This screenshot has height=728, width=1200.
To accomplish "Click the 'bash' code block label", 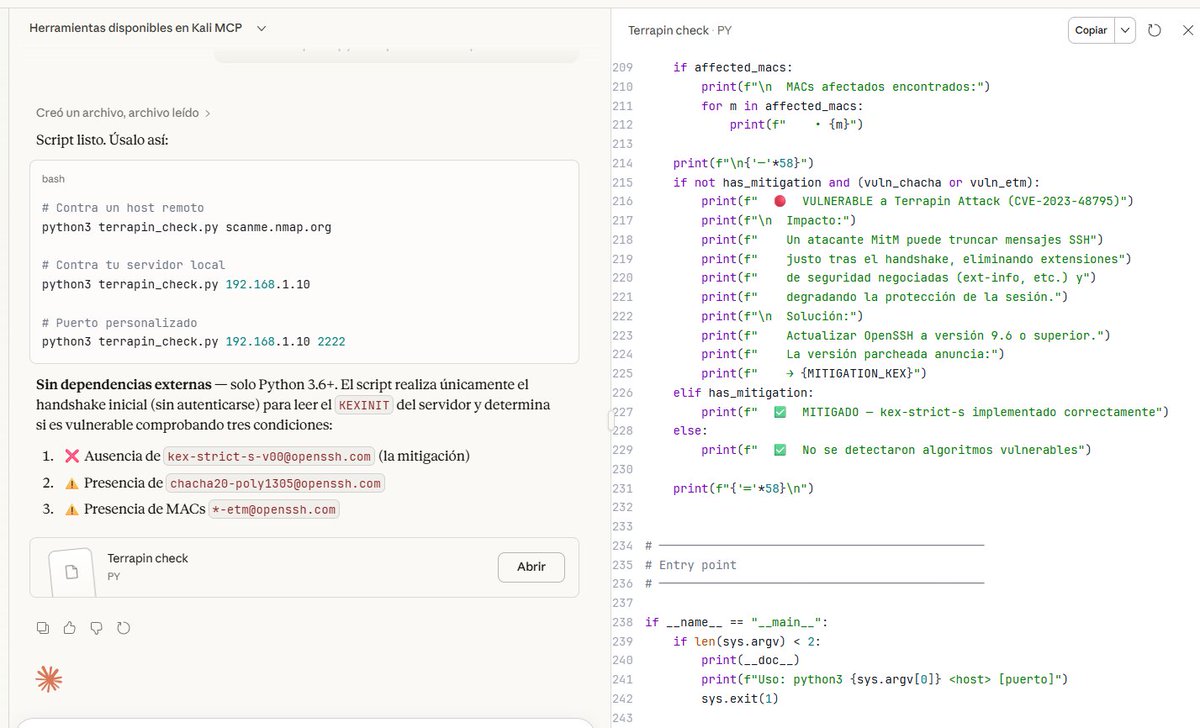I will [x=53, y=179].
